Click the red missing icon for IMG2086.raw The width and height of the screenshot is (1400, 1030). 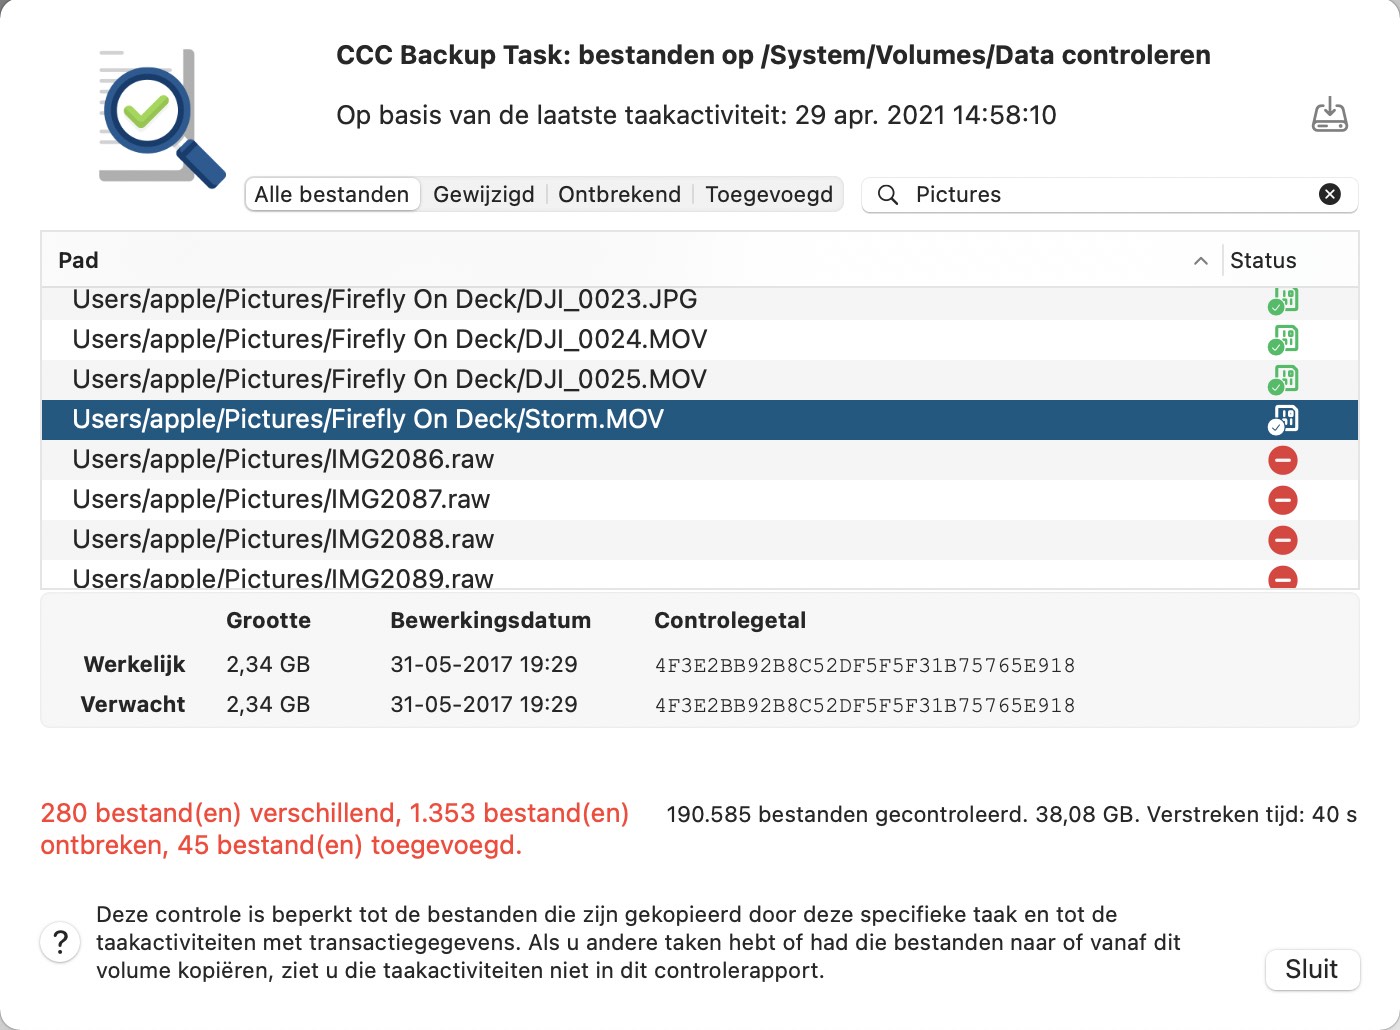pos(1283,460)
